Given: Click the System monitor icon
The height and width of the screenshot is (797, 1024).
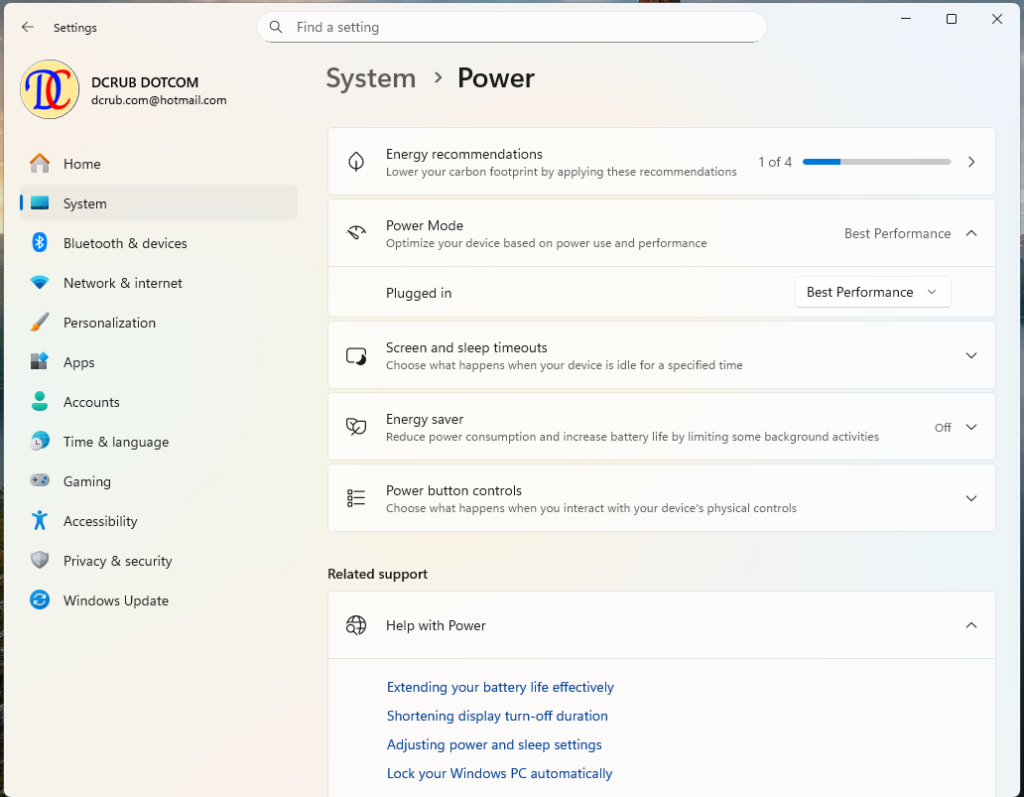Looking at the screenshot, I should coord(40,203).
